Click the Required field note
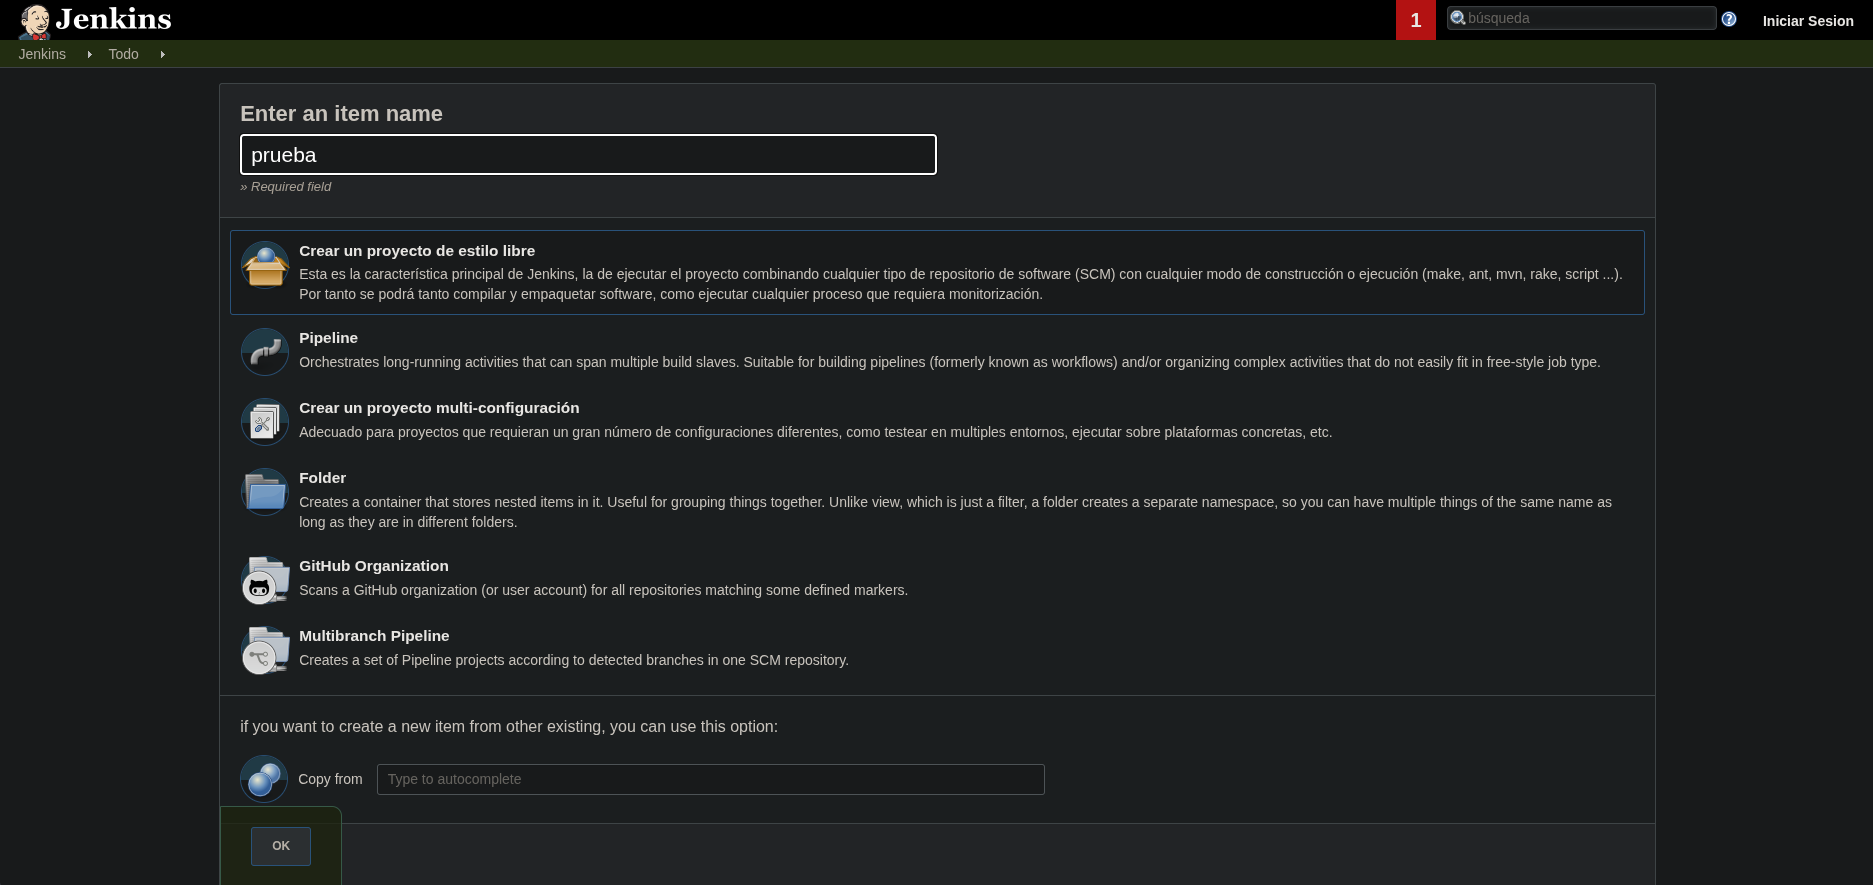 285,187
